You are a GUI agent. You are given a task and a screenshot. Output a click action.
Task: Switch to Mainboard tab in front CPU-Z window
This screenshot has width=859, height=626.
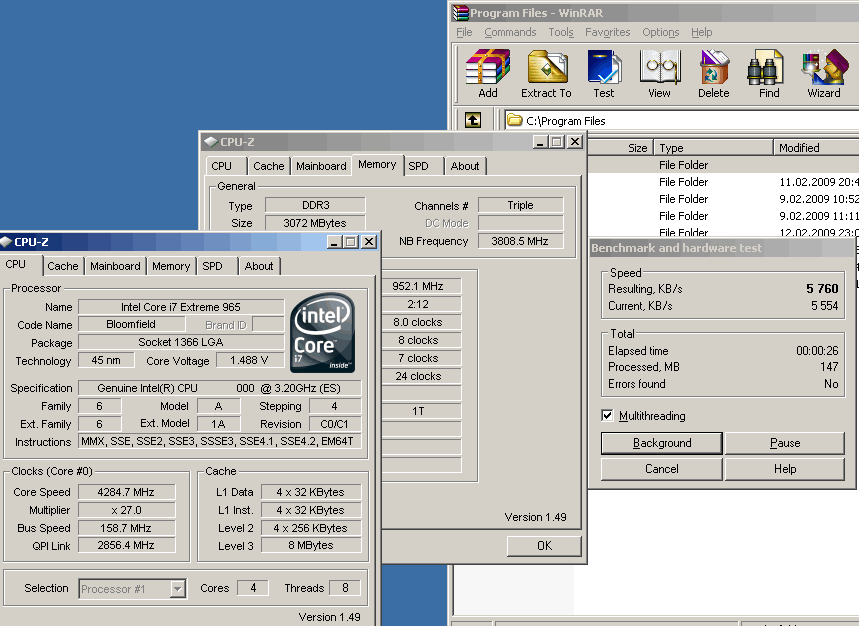click(115, 266)
